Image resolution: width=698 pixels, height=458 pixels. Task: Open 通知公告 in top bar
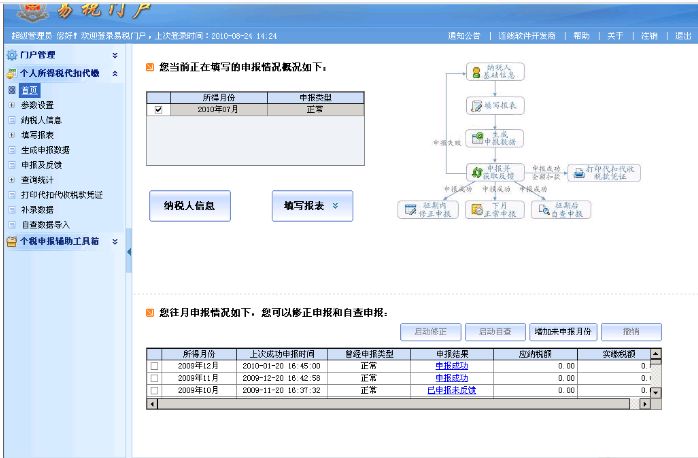[464, 36]
